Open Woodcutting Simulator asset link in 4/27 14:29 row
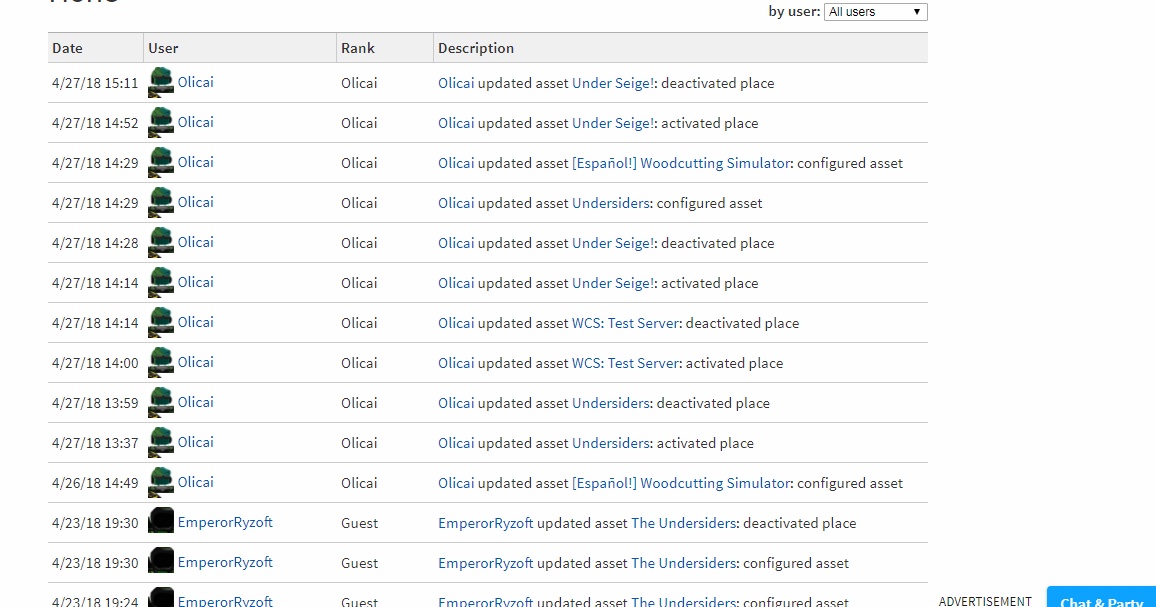This screenshot has width=1156, height=607. coord(681,163)
